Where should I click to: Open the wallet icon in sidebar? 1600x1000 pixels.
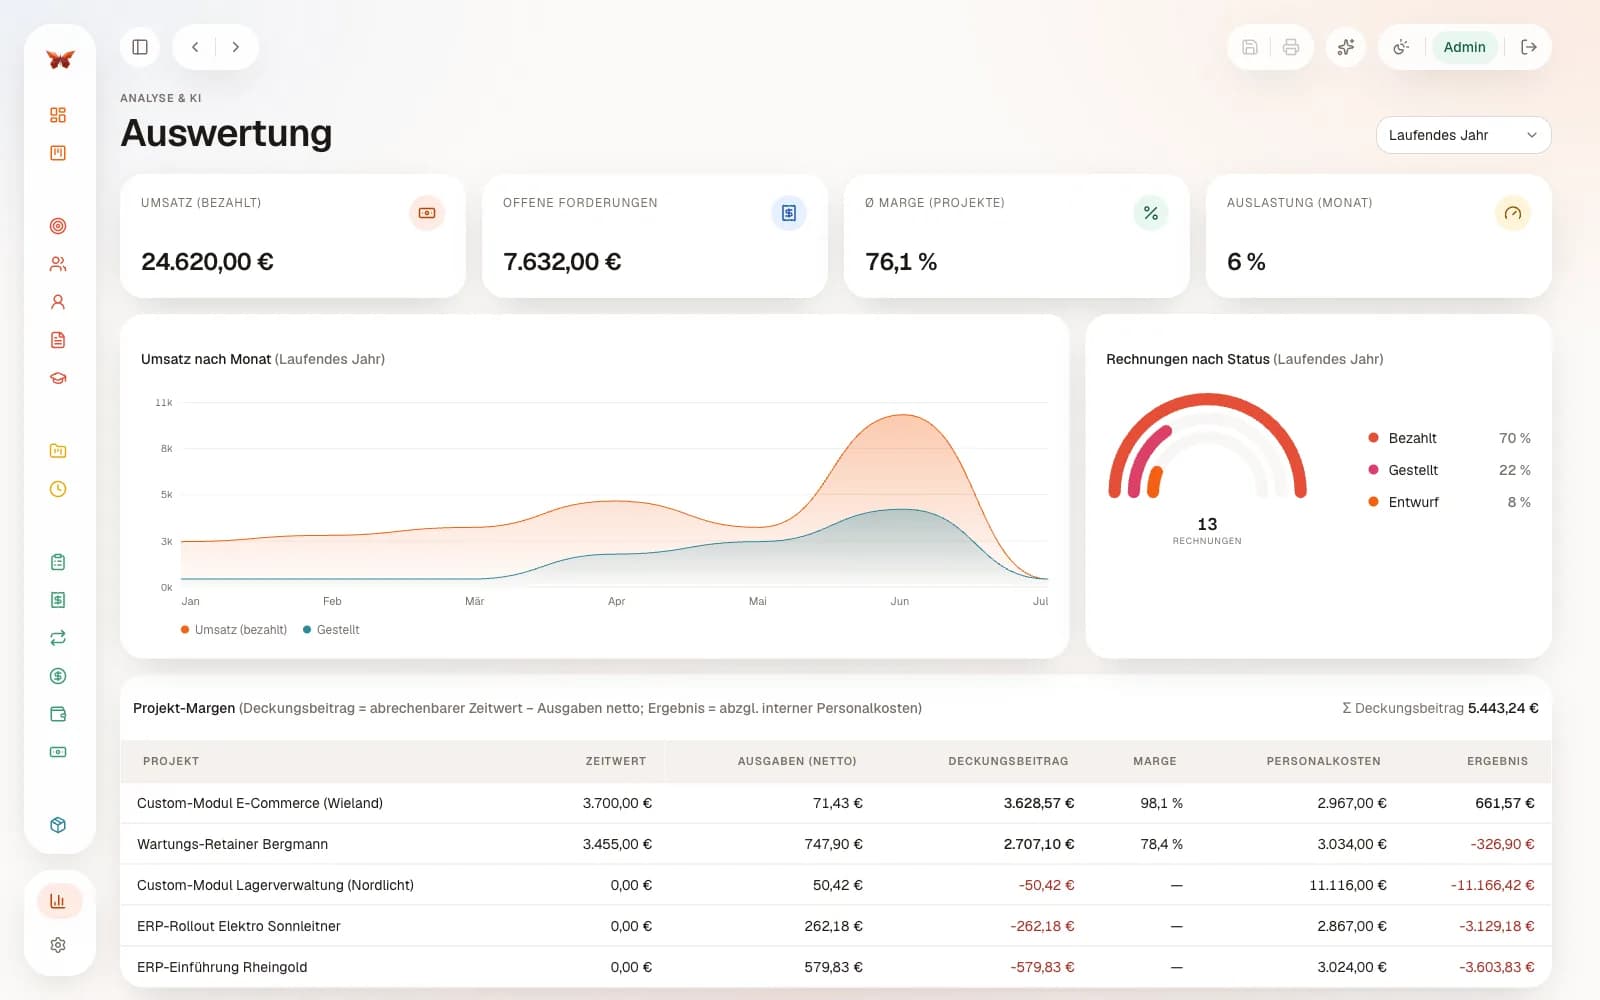pos(58,714)
